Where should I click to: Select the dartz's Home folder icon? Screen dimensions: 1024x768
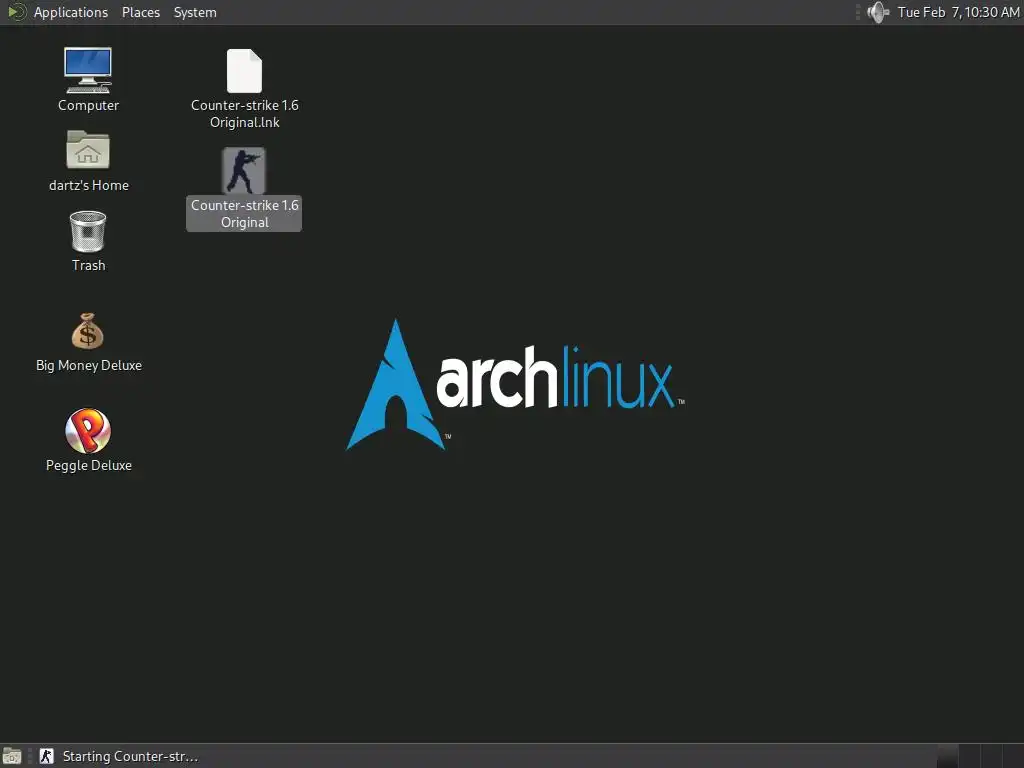[88, 150]
